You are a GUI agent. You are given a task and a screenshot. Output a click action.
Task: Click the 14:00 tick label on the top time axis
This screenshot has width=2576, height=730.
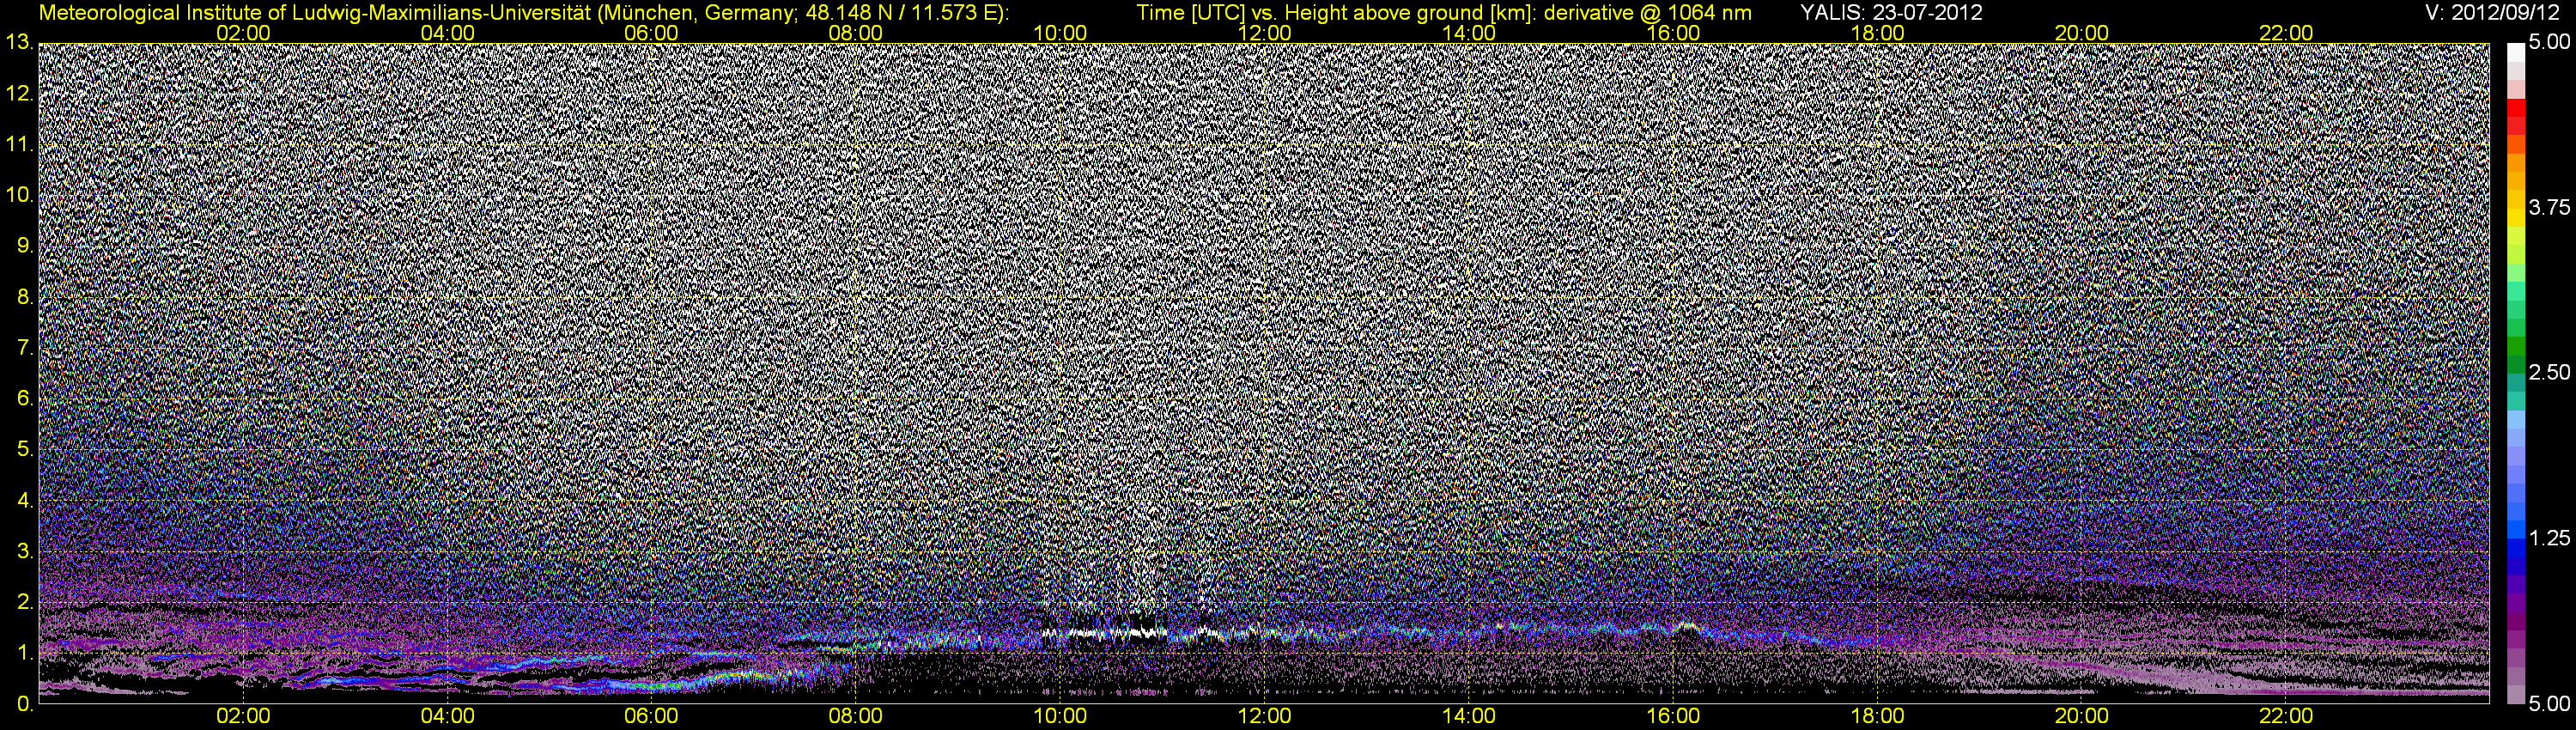coord(1469,33)
